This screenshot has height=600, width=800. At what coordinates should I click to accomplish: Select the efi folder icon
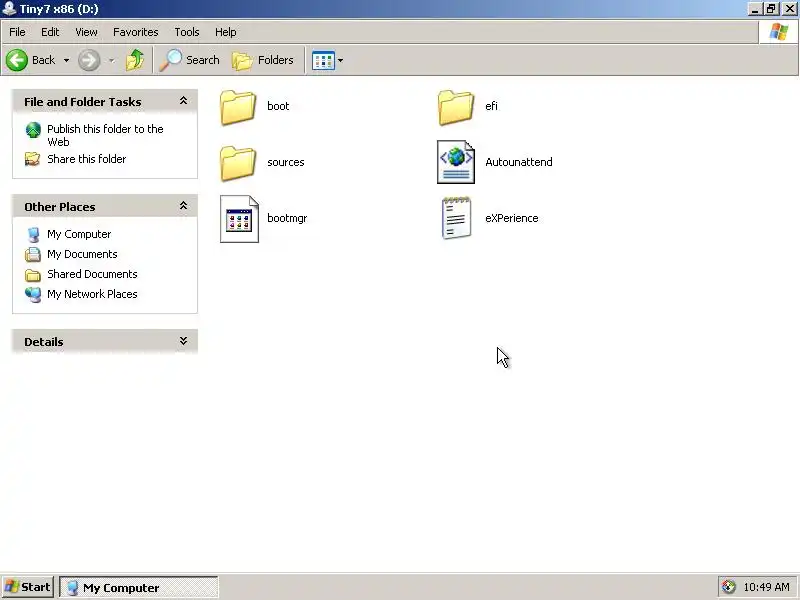click(456, 107)
